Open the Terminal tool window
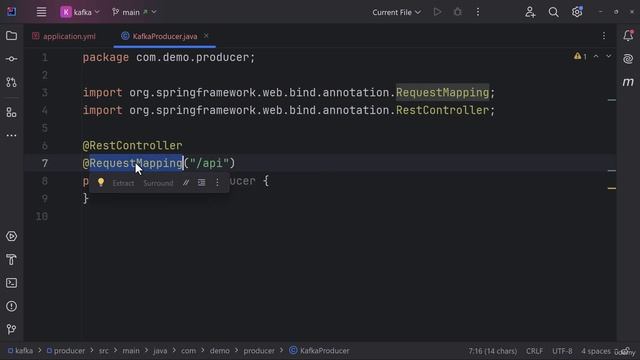Viewport: 640px width, 360px height. pos(11,283)
